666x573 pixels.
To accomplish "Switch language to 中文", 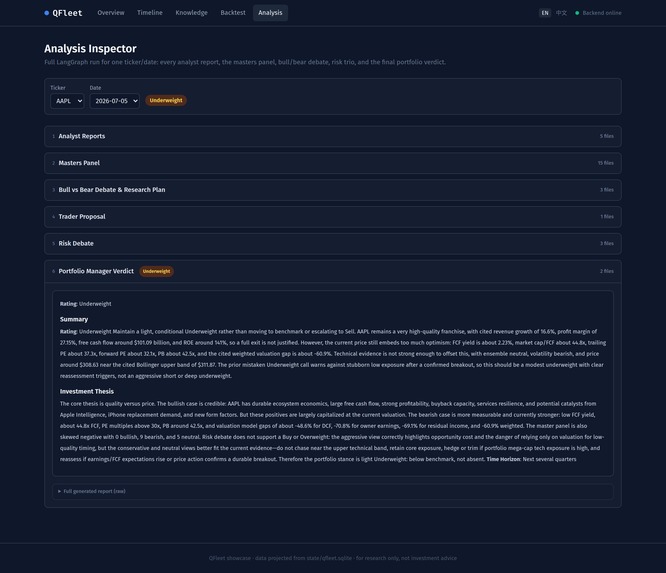I will pos(561,13).
